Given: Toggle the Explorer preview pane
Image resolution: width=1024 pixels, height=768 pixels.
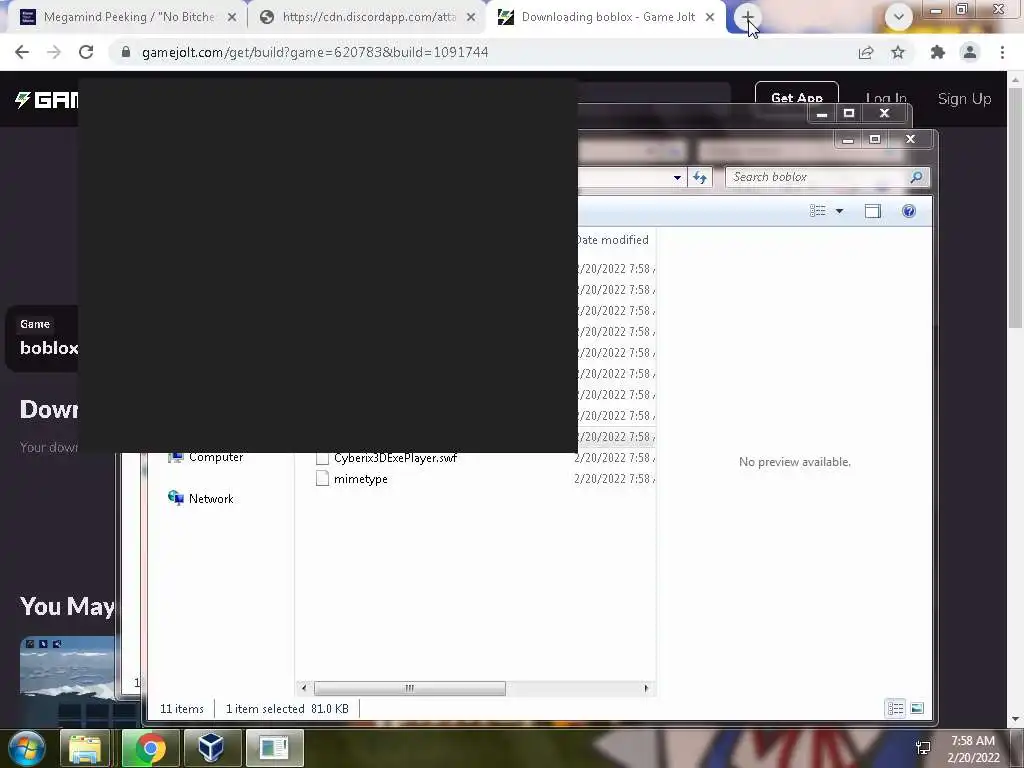Looking at the screenshot, I should (872, 211).
